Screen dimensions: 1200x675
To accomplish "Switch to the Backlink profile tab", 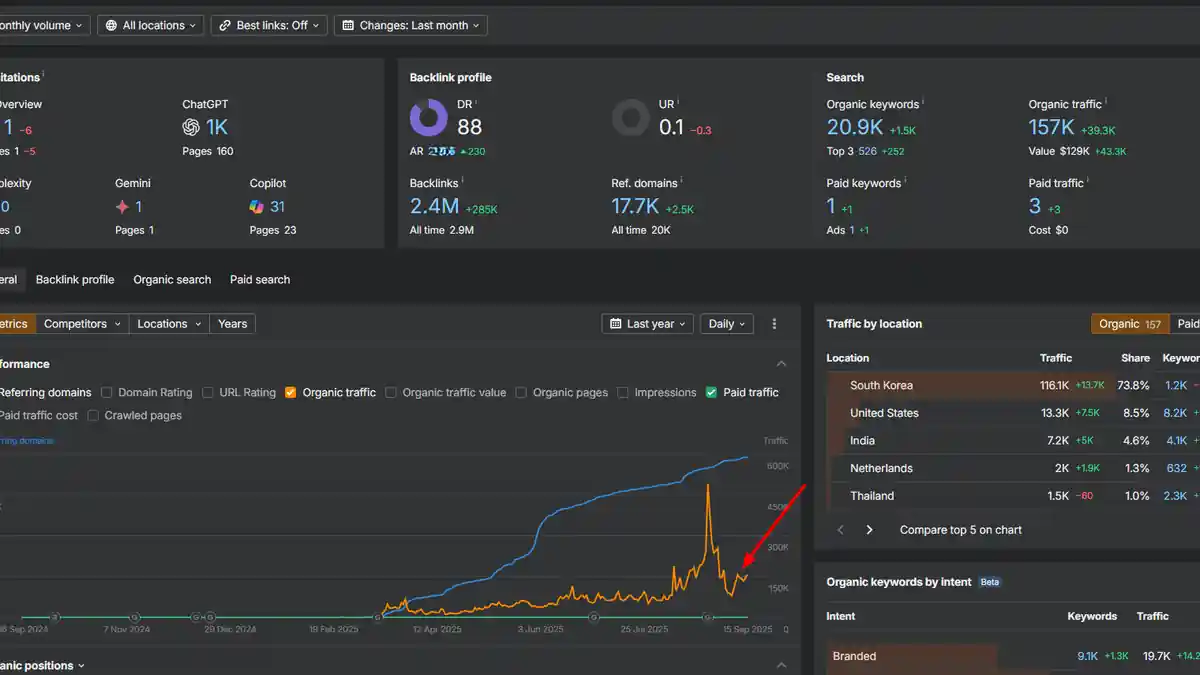I will tap(75, 280).
